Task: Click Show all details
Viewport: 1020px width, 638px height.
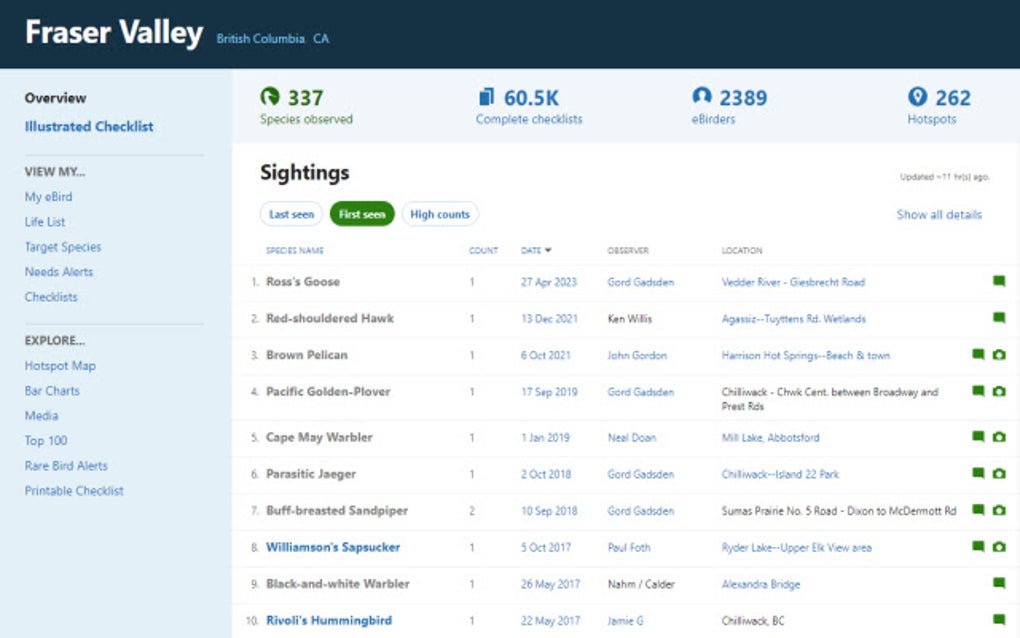Action: tap(939, 215)
